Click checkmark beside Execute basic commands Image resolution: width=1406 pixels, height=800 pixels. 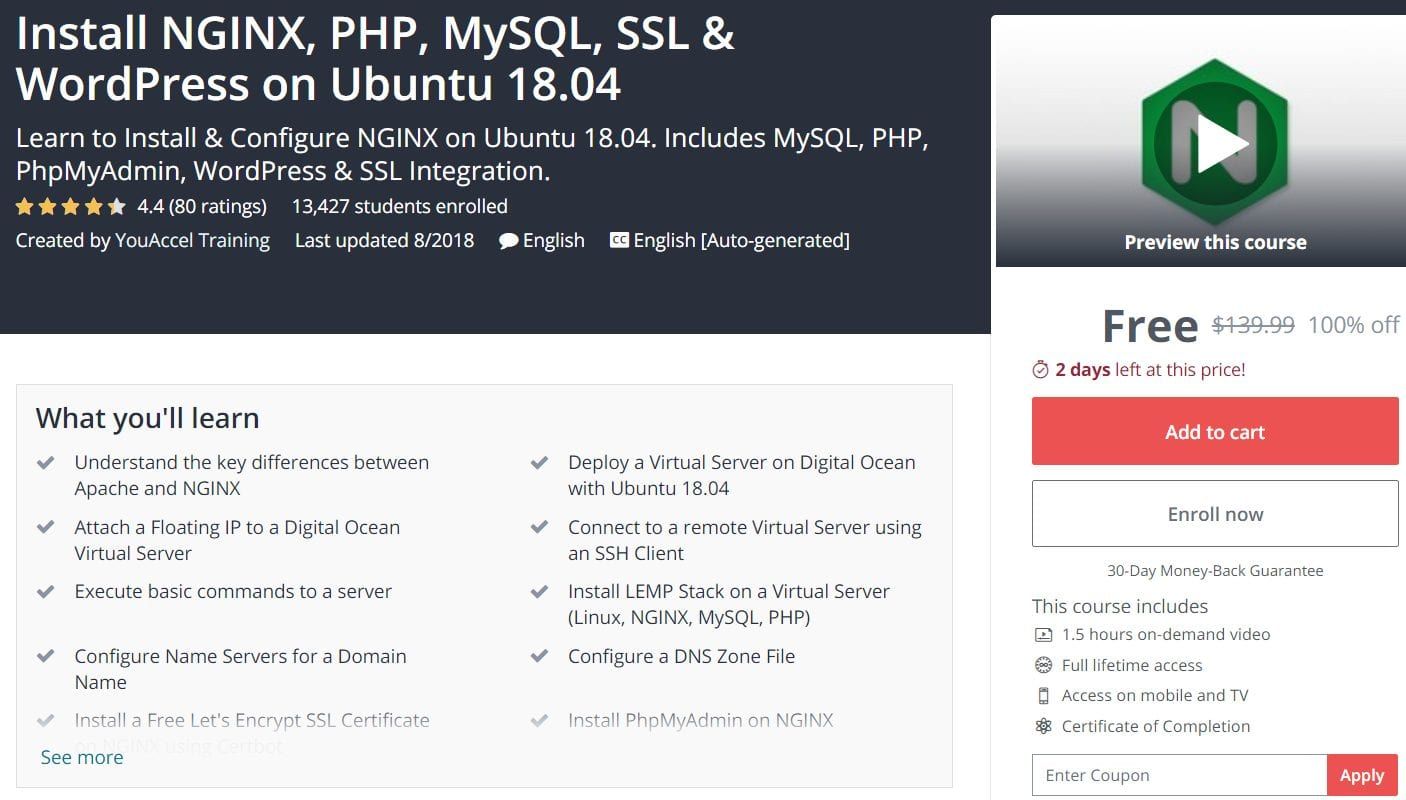click(45, 592)
